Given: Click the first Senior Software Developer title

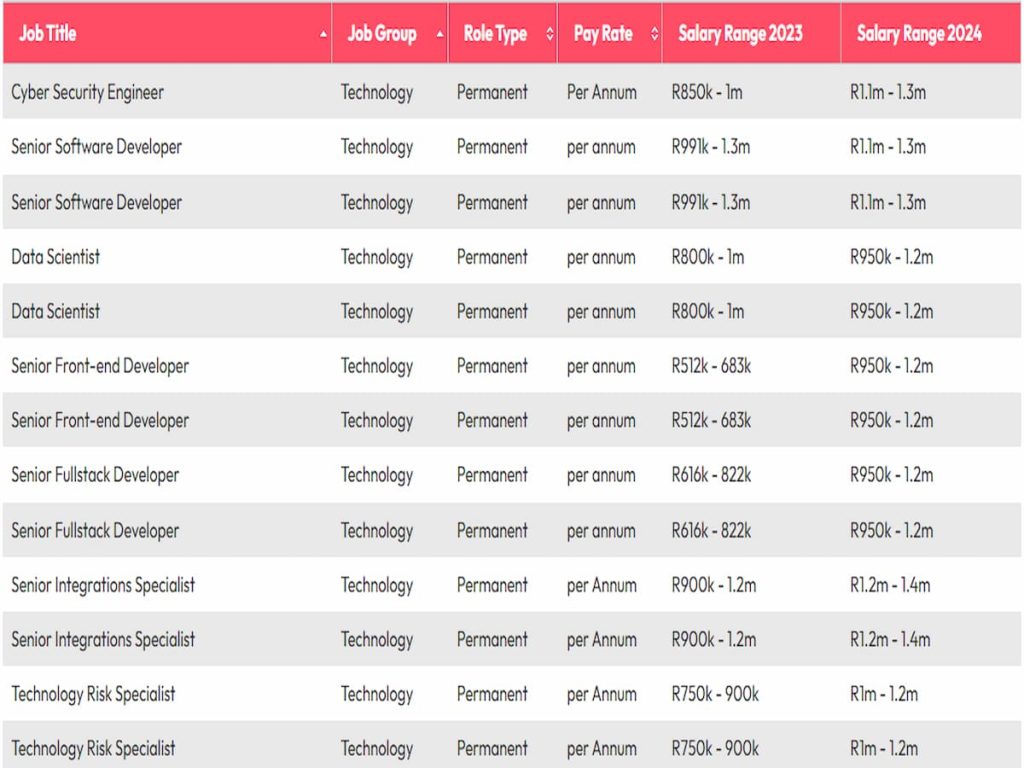Looking at the screenshot, I should tap(96, 147).
